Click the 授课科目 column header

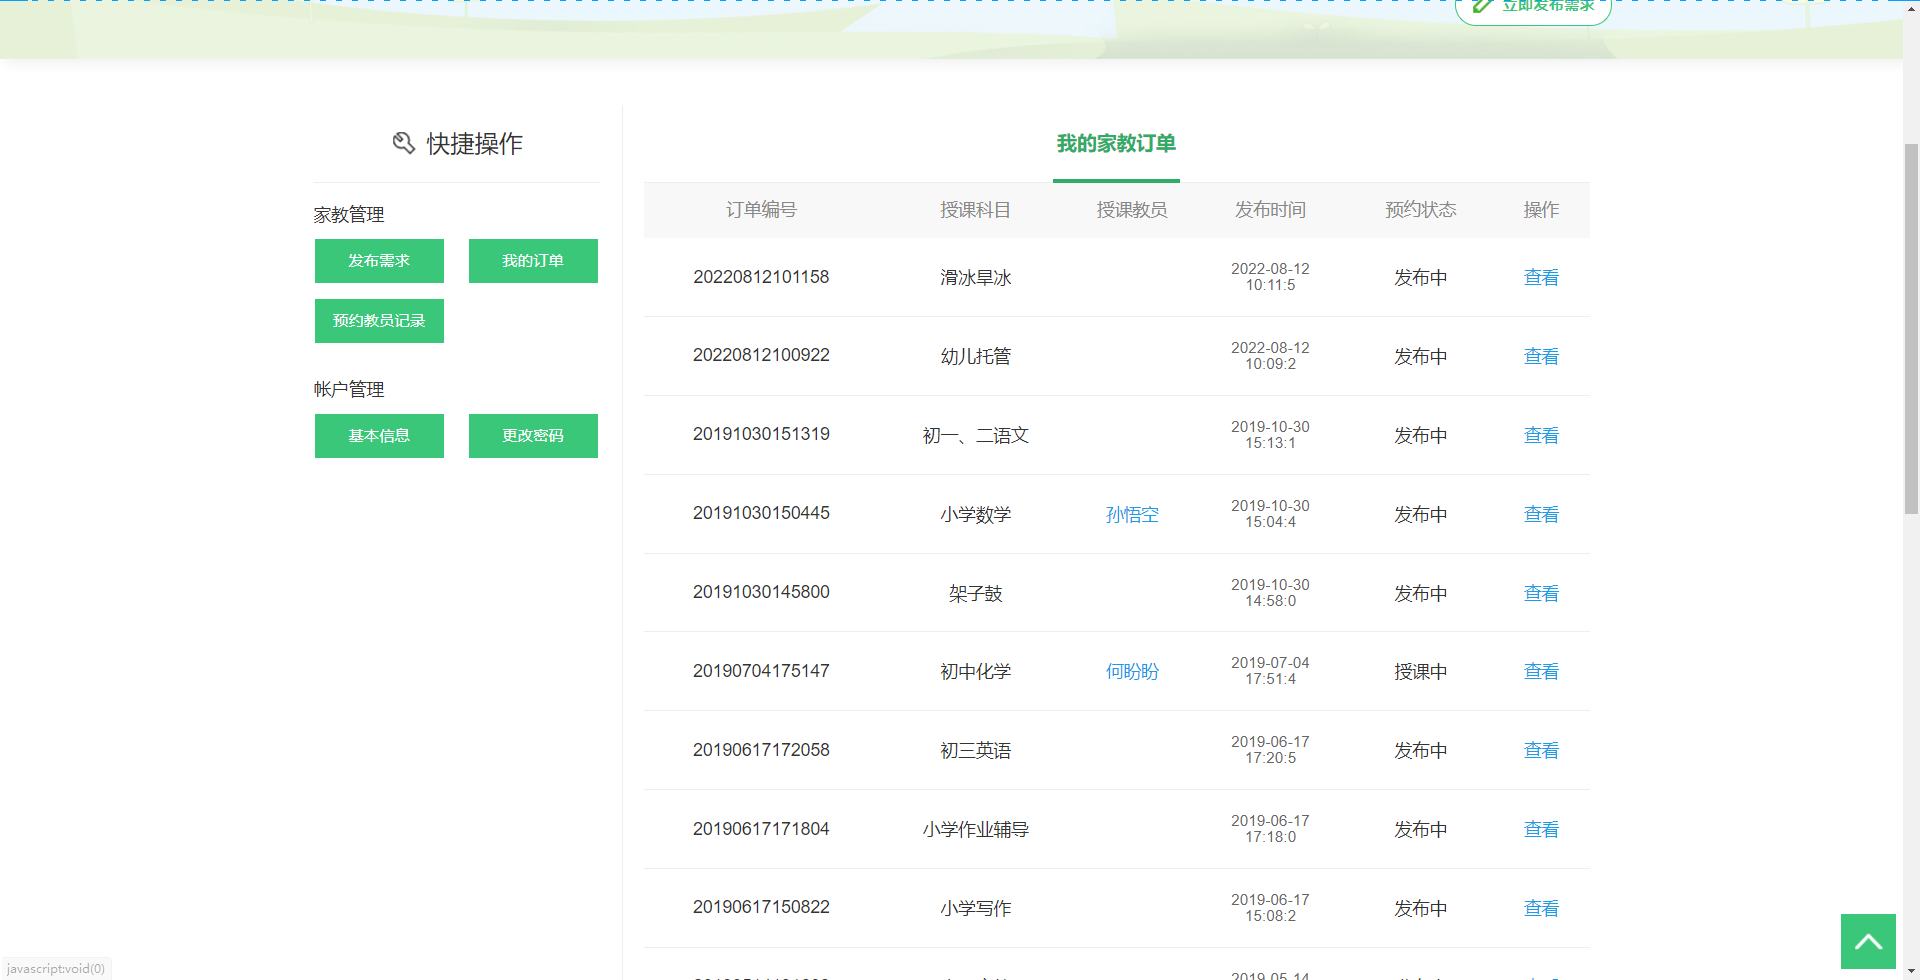click(975, 210)
